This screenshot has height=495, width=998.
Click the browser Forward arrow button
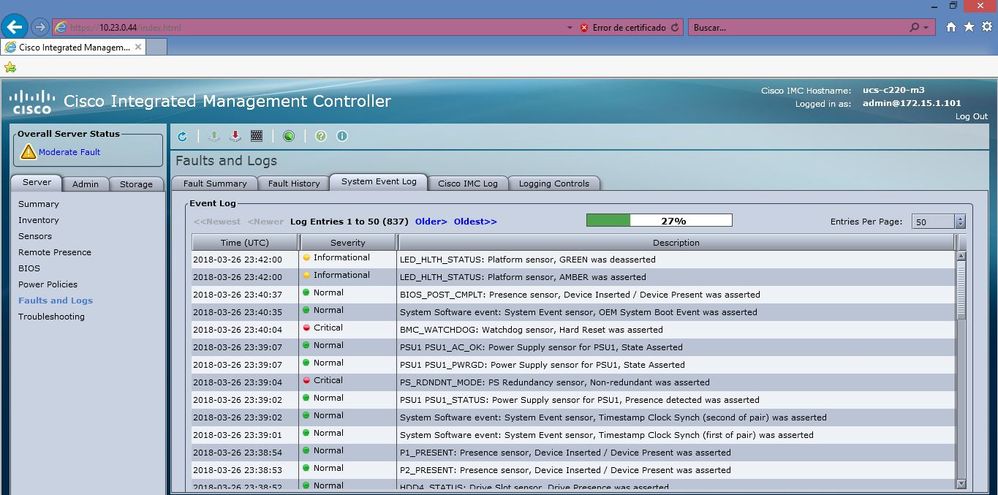tap(40, 27)
